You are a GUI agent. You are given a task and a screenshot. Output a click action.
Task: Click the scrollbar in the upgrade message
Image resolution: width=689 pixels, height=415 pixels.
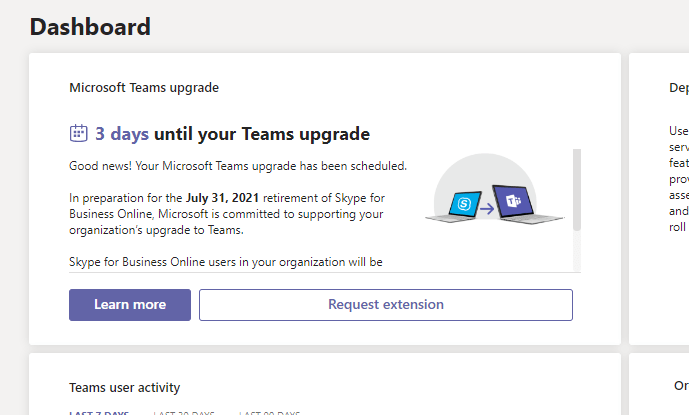(576, 190)
